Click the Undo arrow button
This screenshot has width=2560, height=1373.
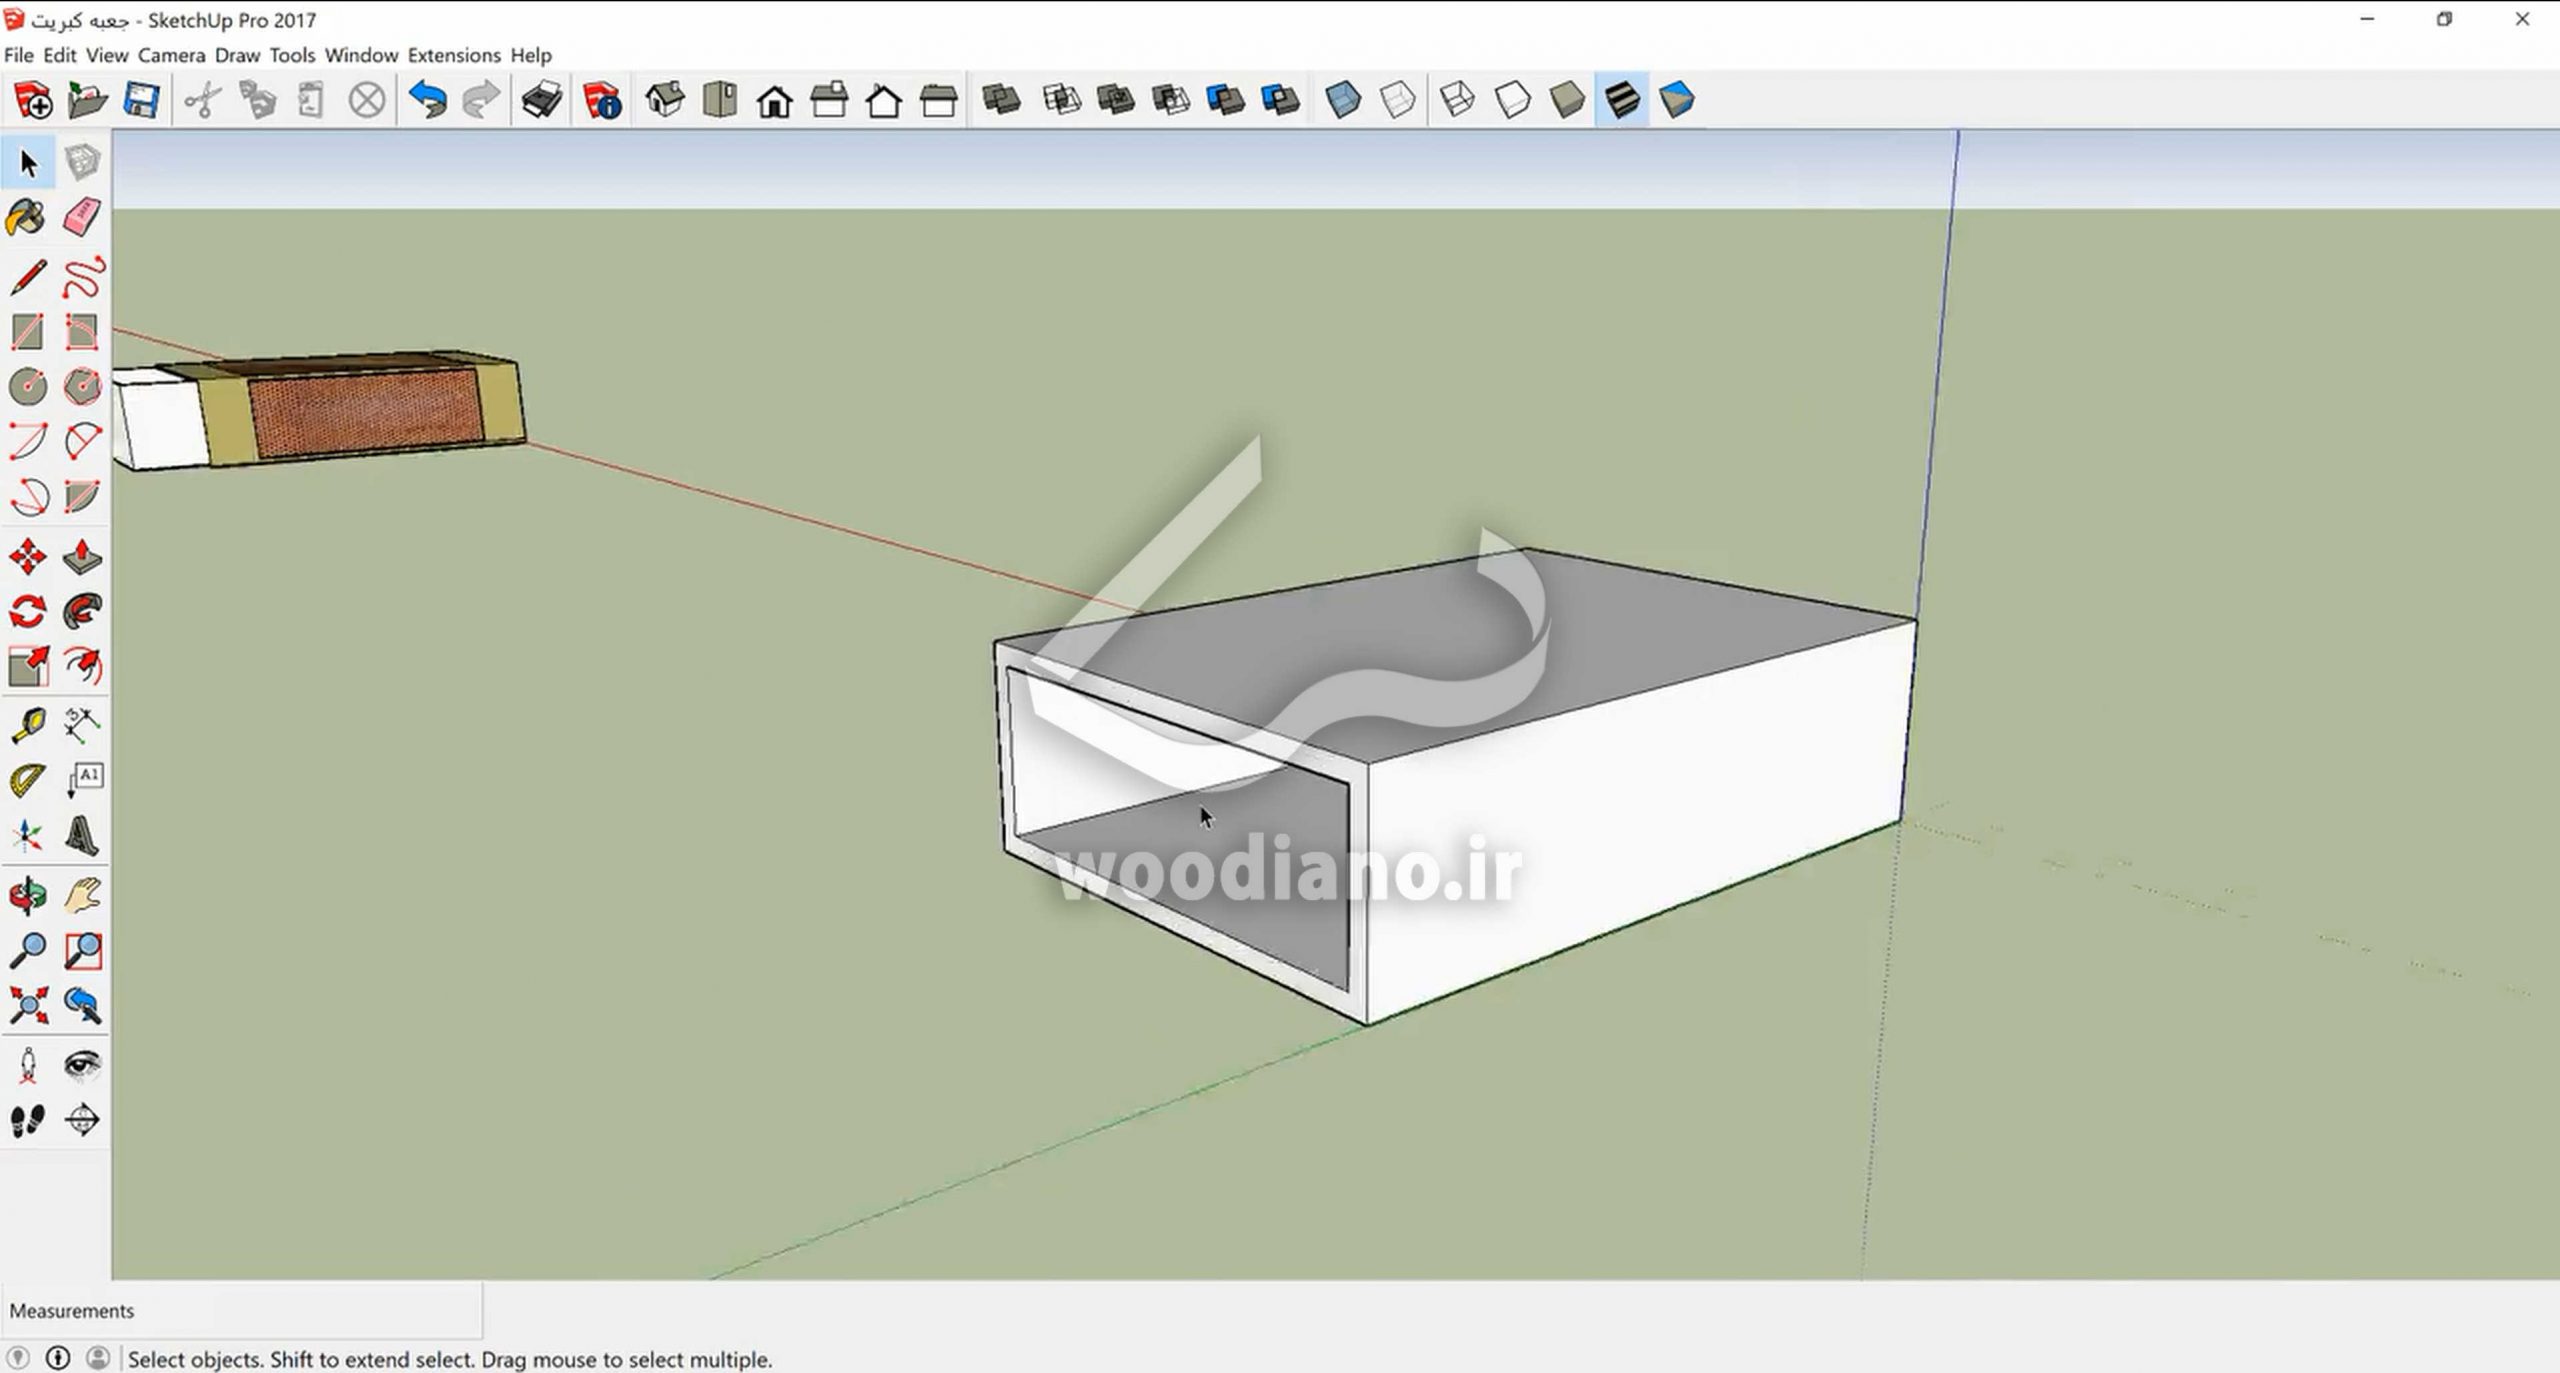pos(428,100)
